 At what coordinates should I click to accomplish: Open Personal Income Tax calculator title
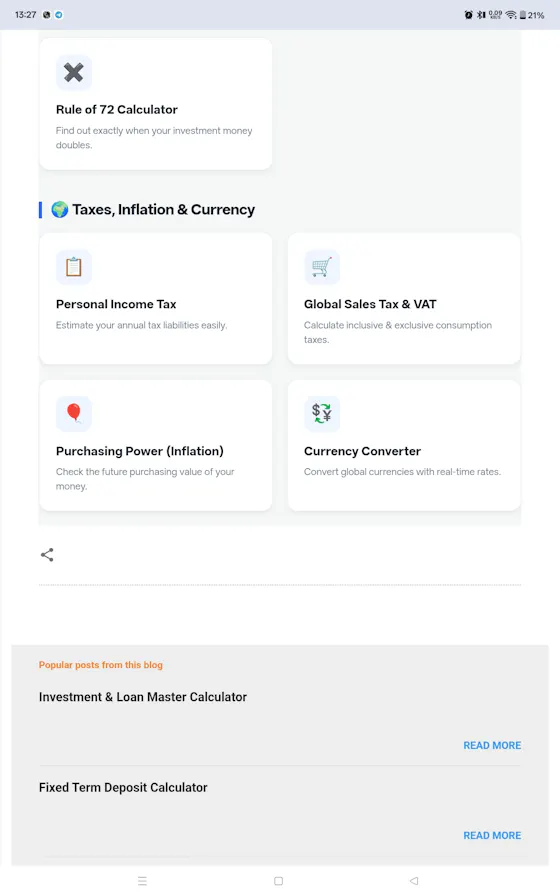pyautogui.click(x=116, y=304)
